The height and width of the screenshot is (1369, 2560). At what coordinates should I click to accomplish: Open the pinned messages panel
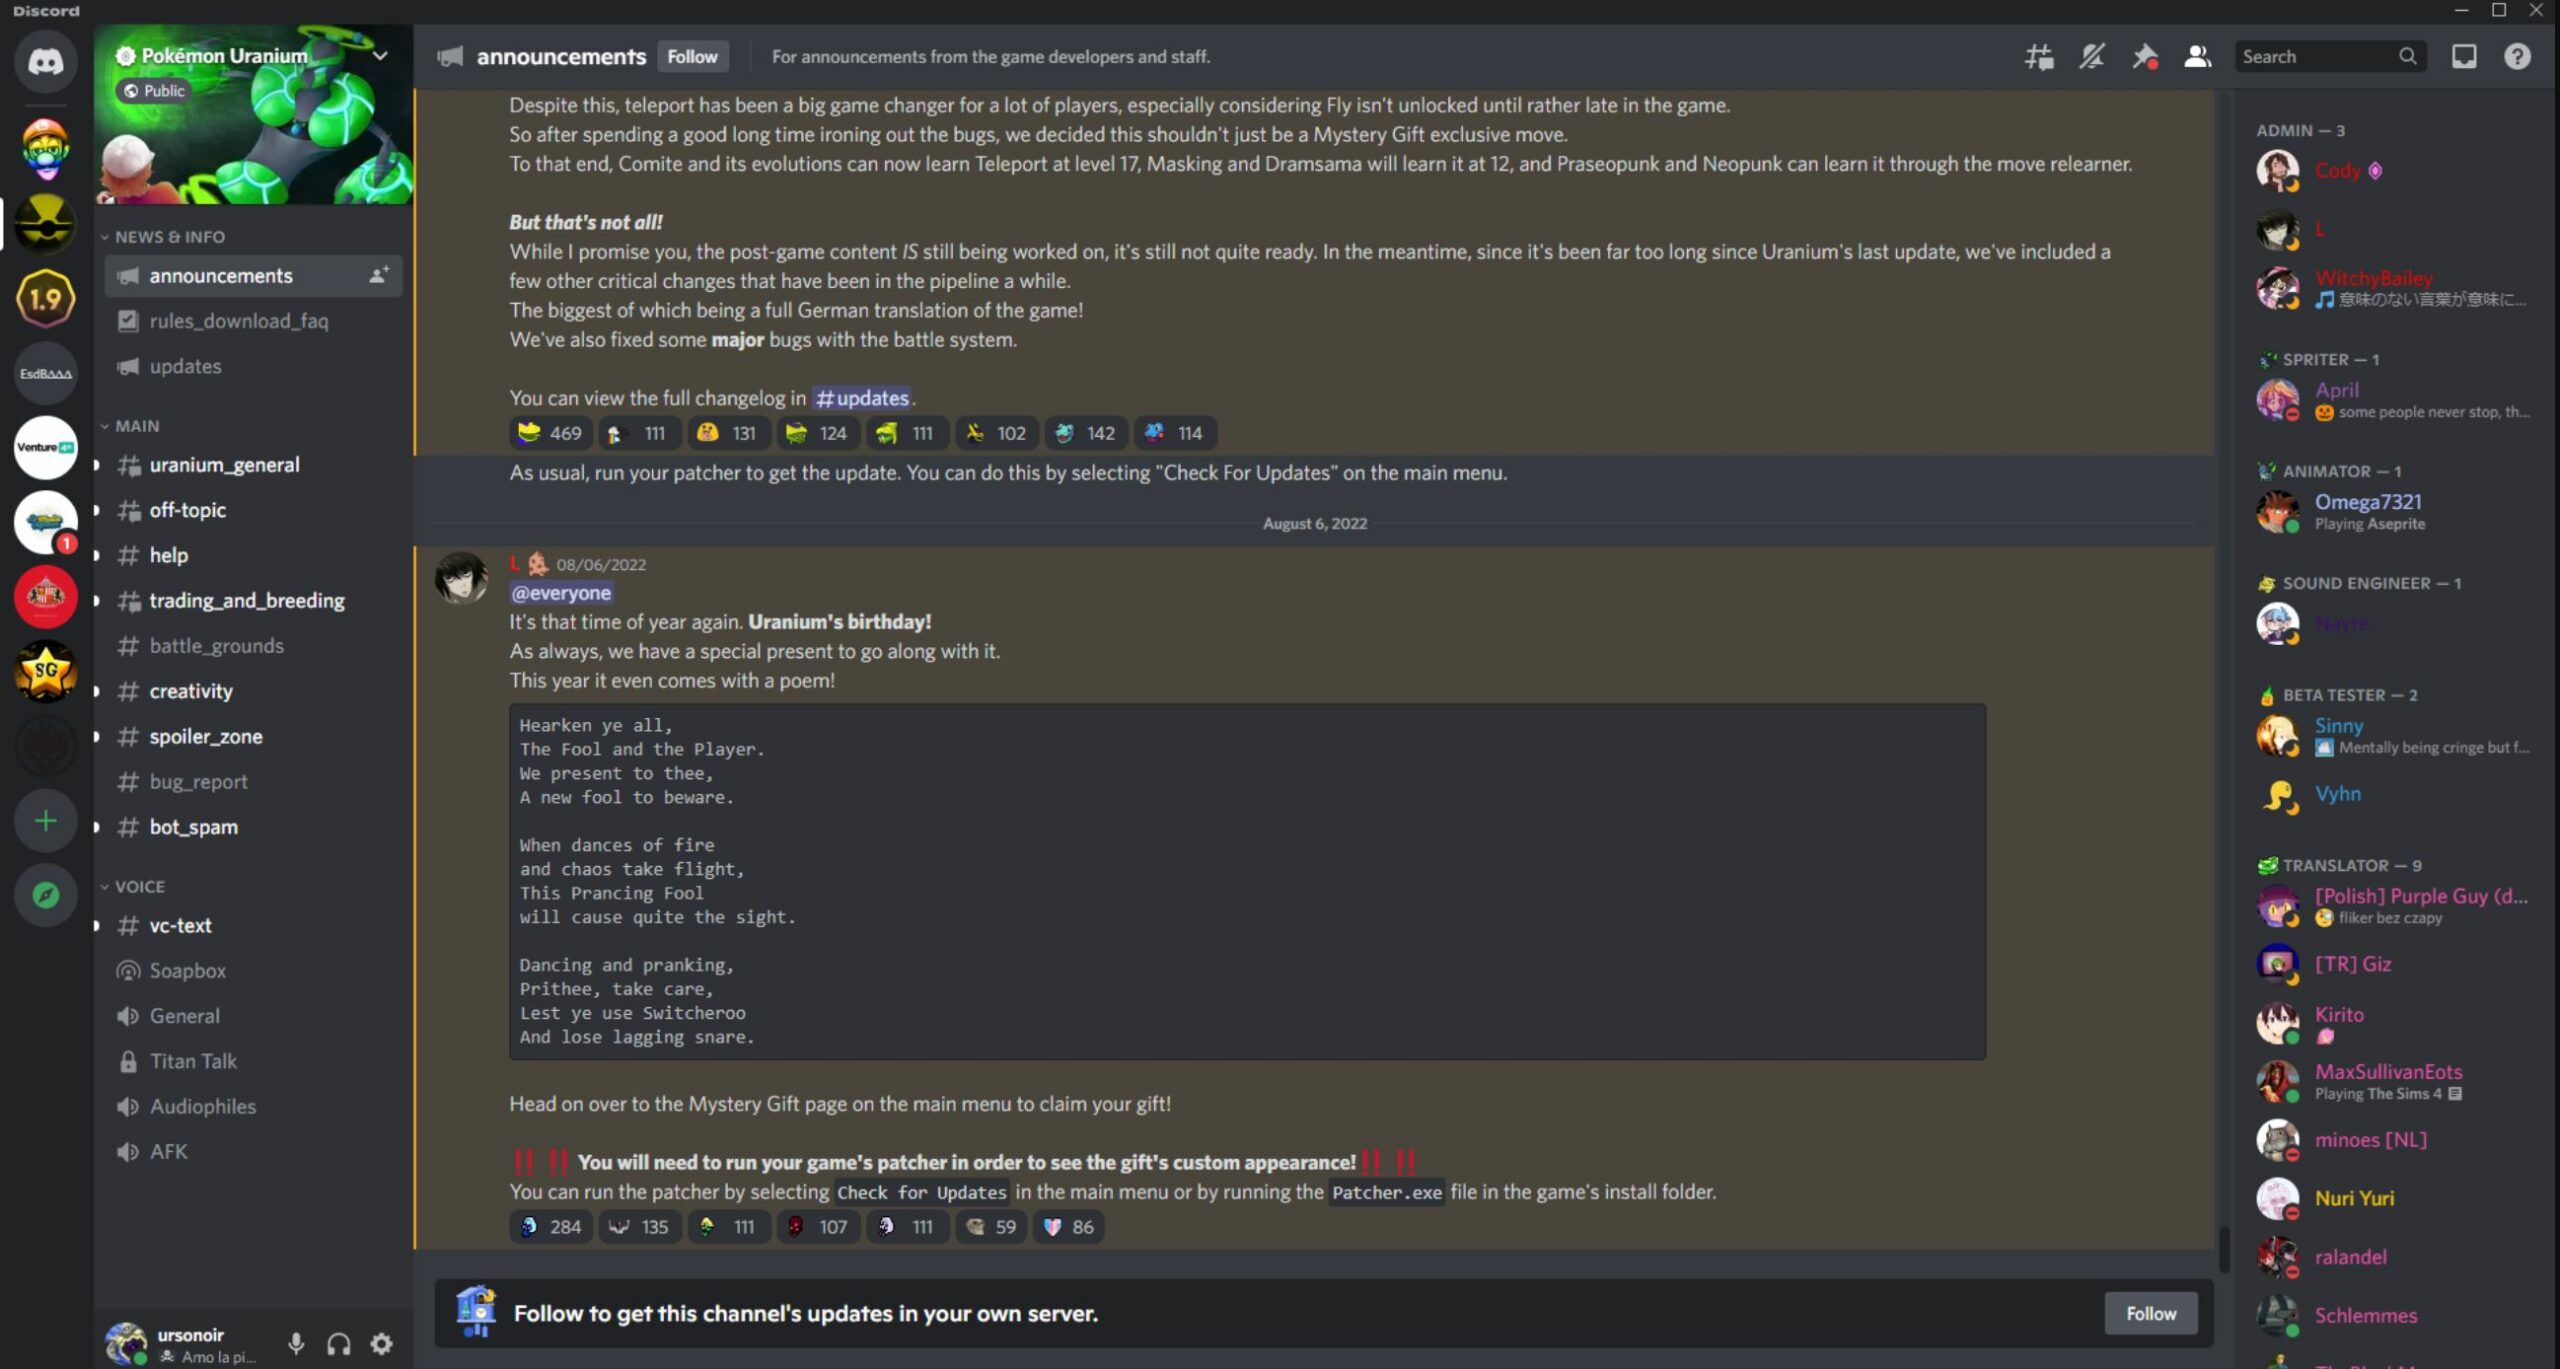click(x=2143, y=57)
